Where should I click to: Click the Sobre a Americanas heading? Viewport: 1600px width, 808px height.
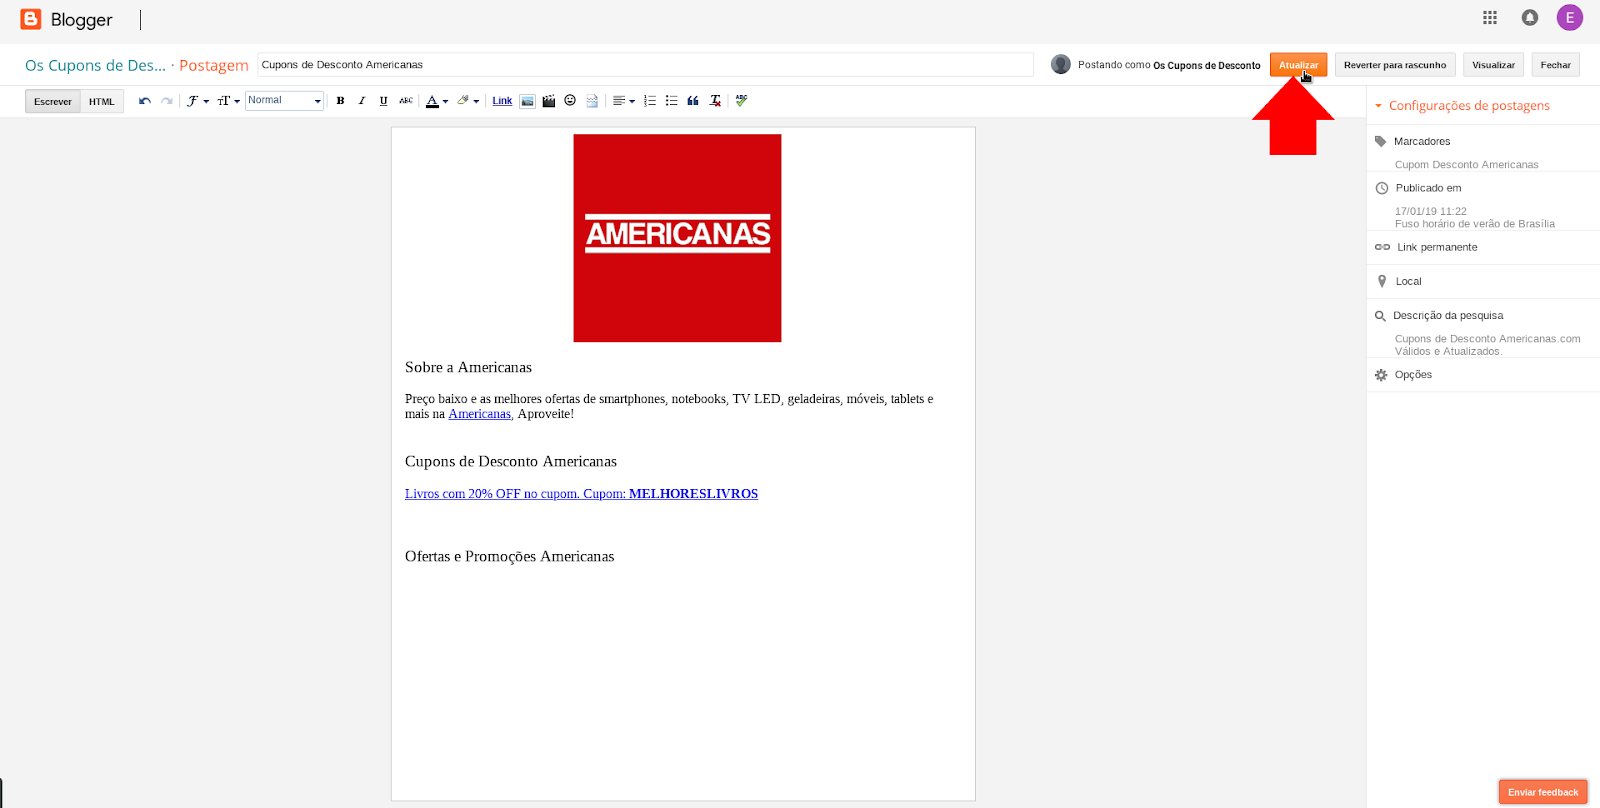468,367
